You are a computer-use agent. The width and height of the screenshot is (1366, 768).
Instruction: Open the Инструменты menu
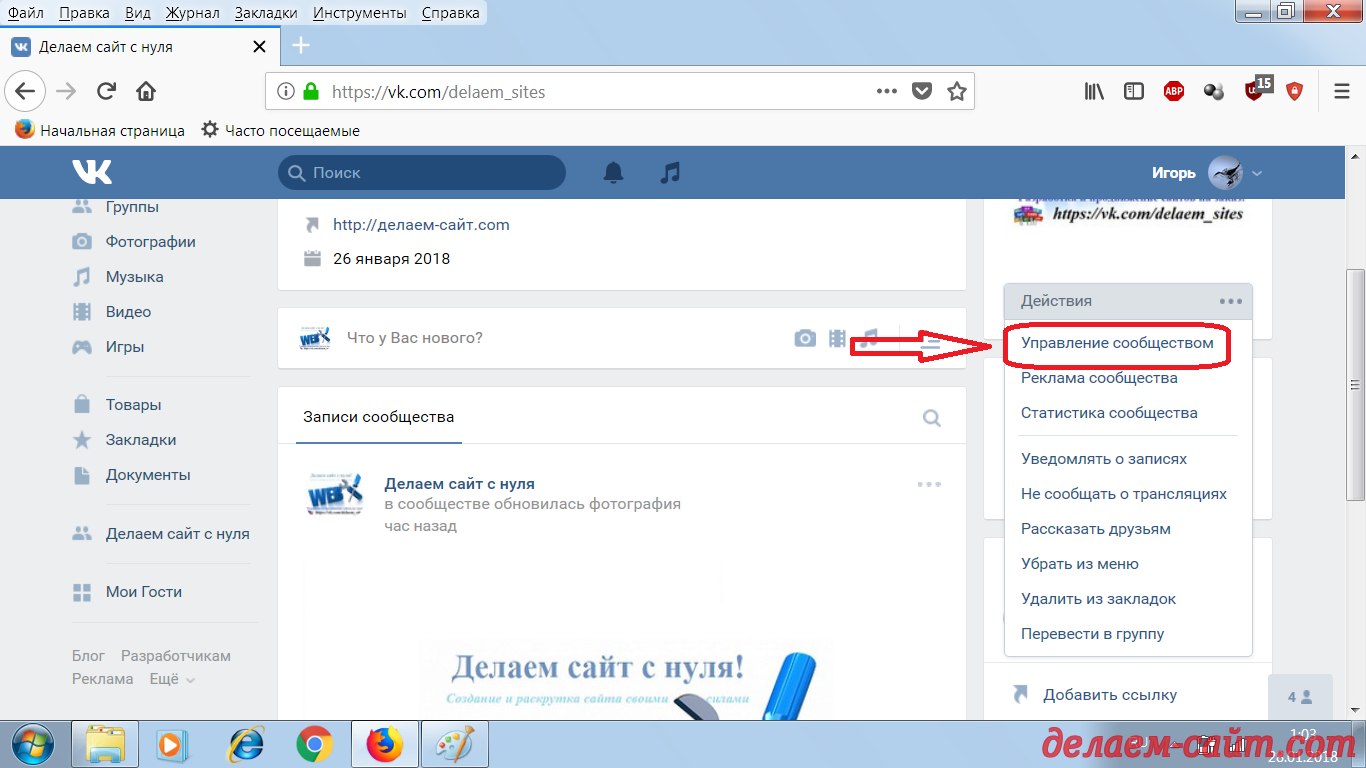coord(359,13)
